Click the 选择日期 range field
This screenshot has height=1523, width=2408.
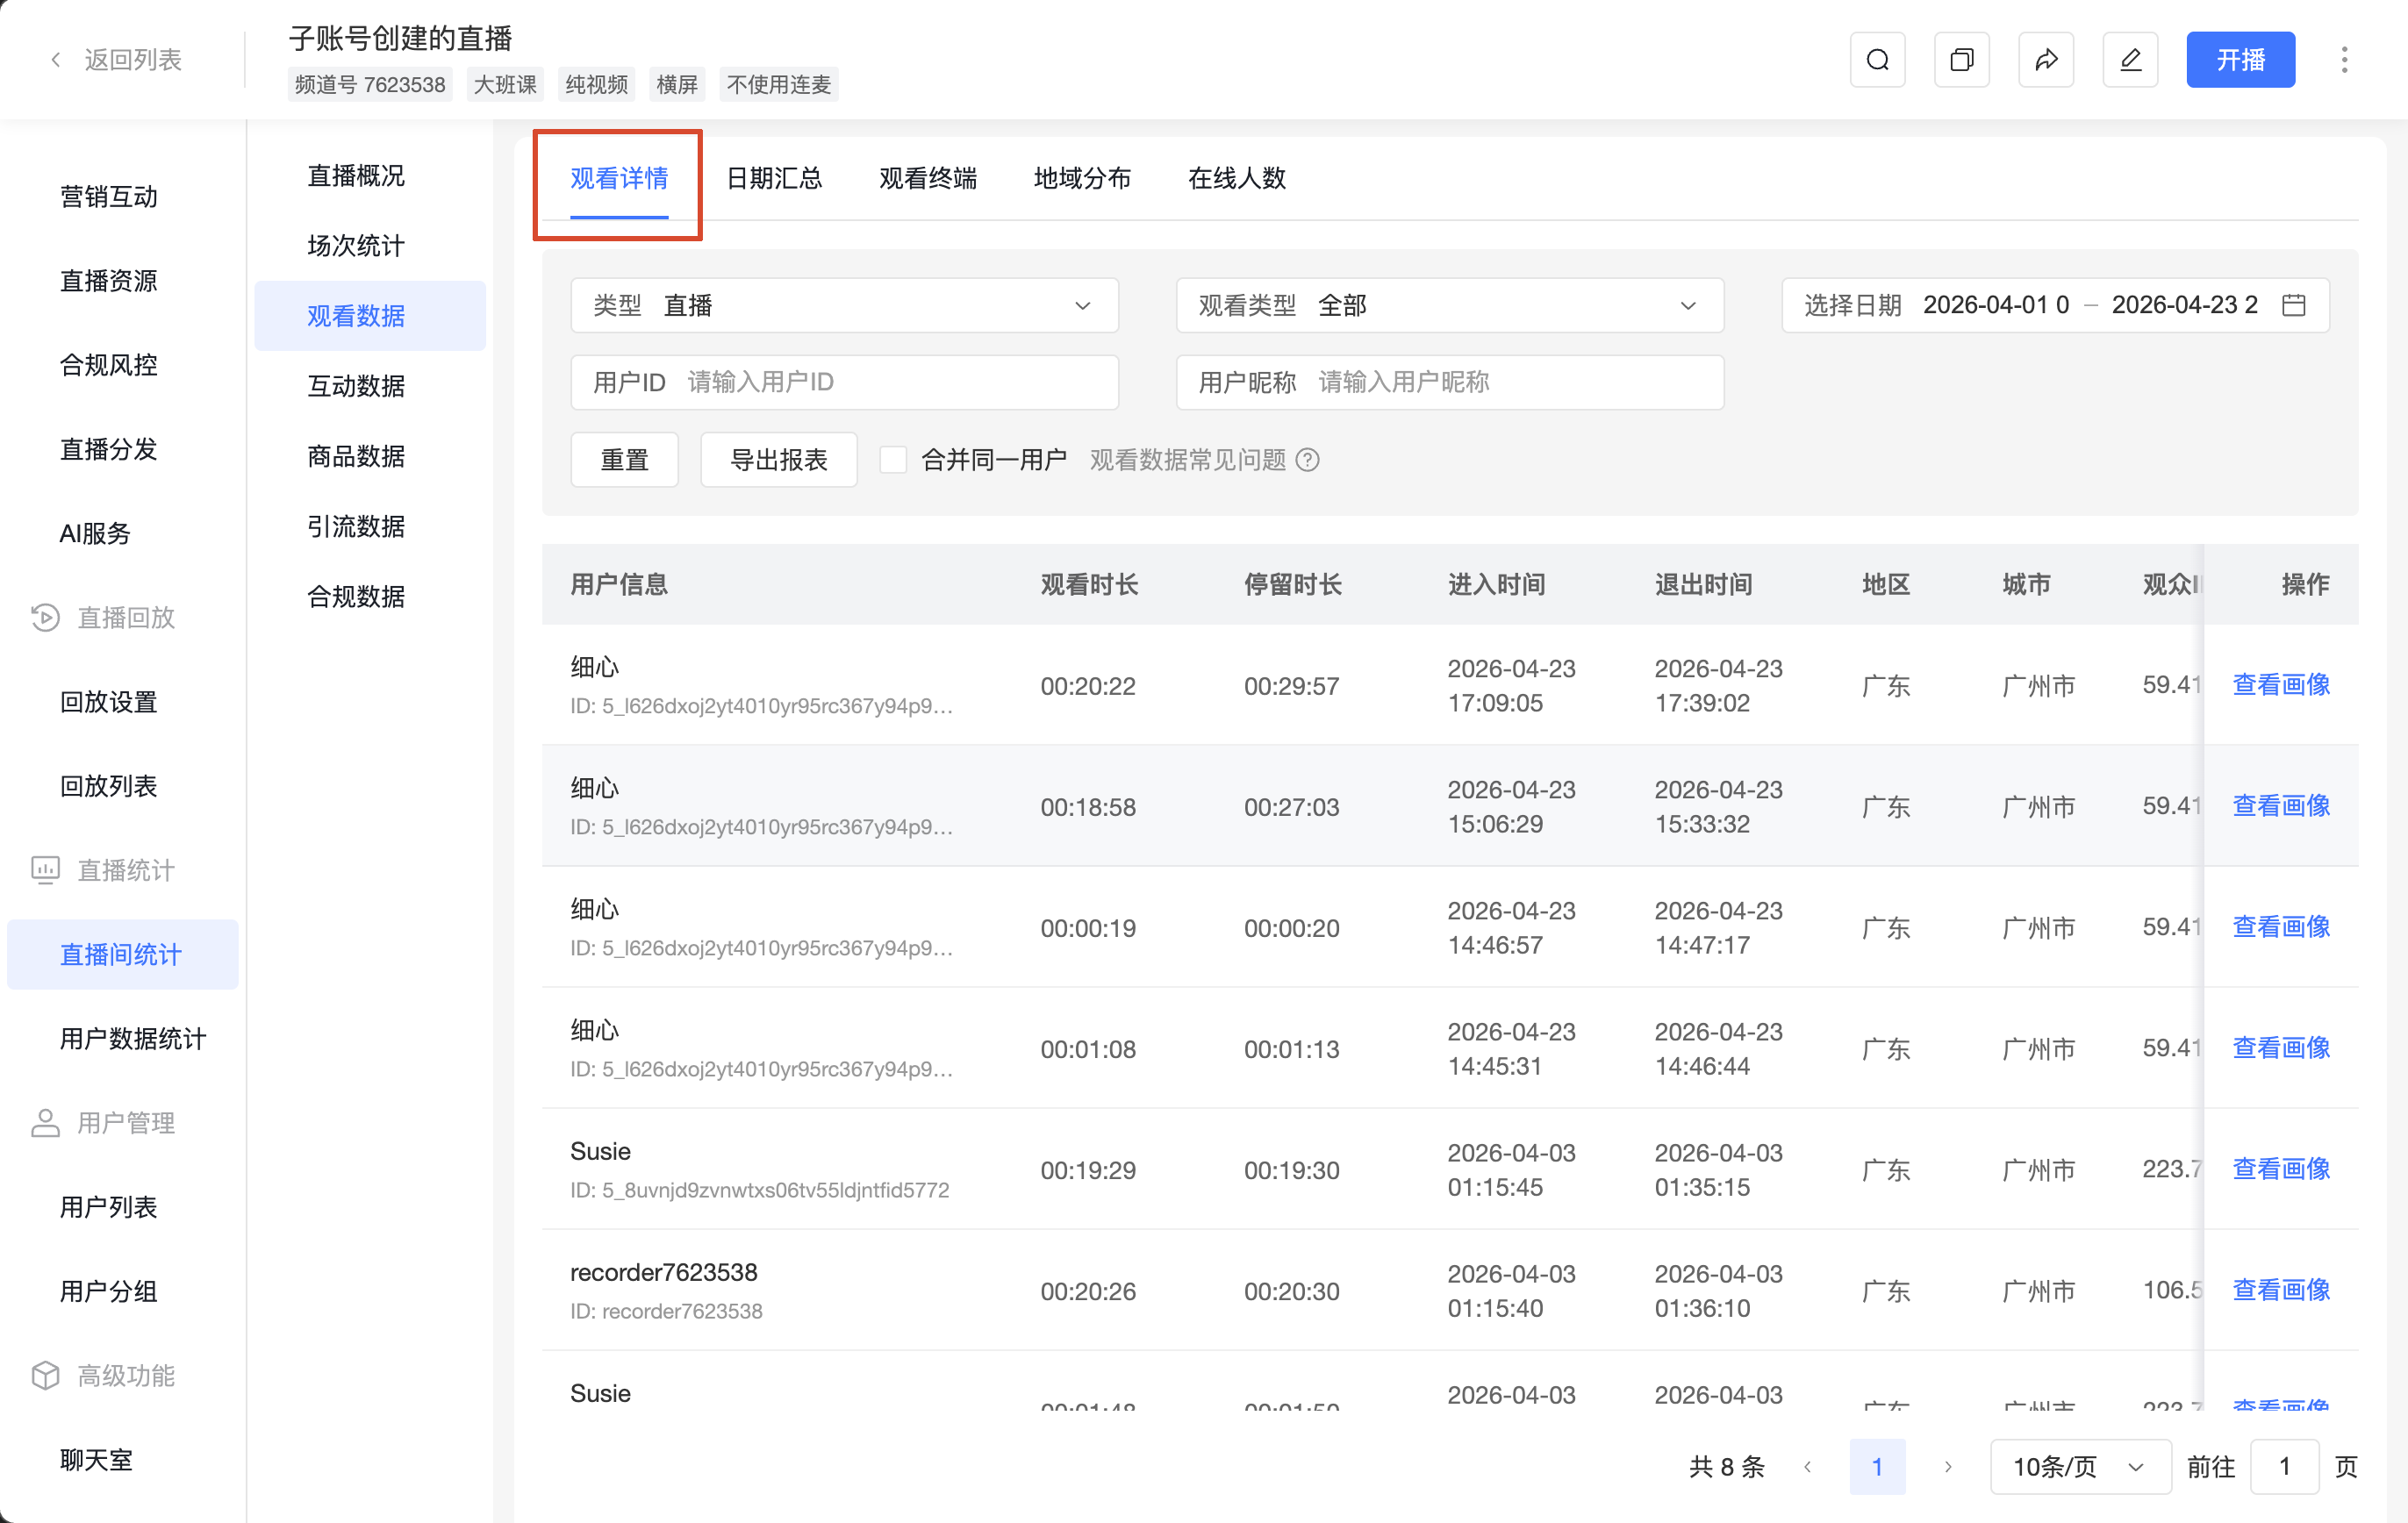2055,305
